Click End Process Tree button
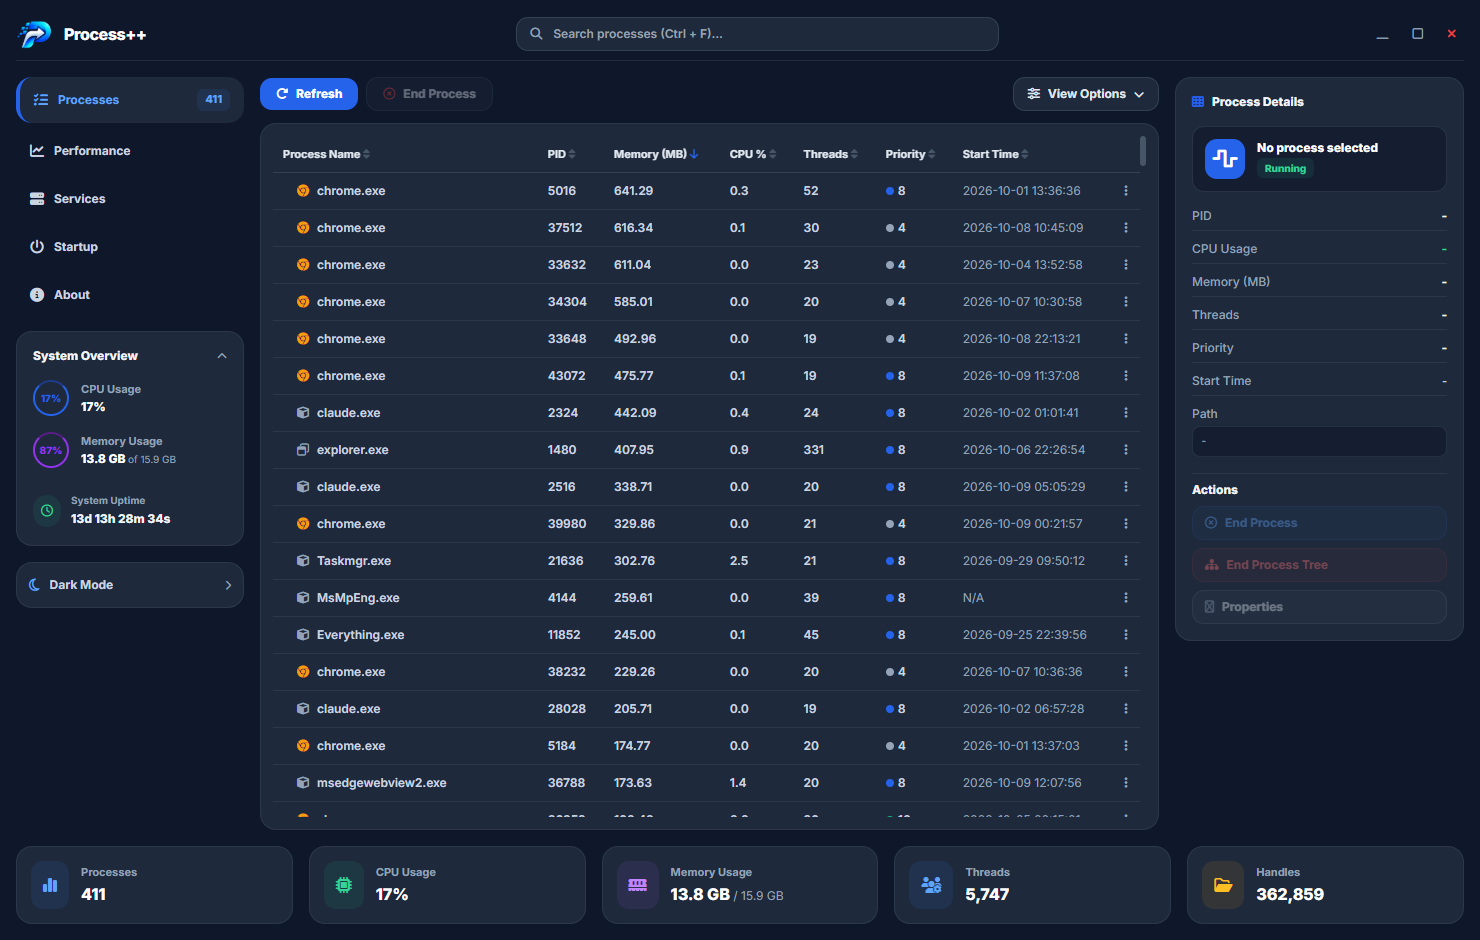 pyautogui.click(x=1319, y=565)
